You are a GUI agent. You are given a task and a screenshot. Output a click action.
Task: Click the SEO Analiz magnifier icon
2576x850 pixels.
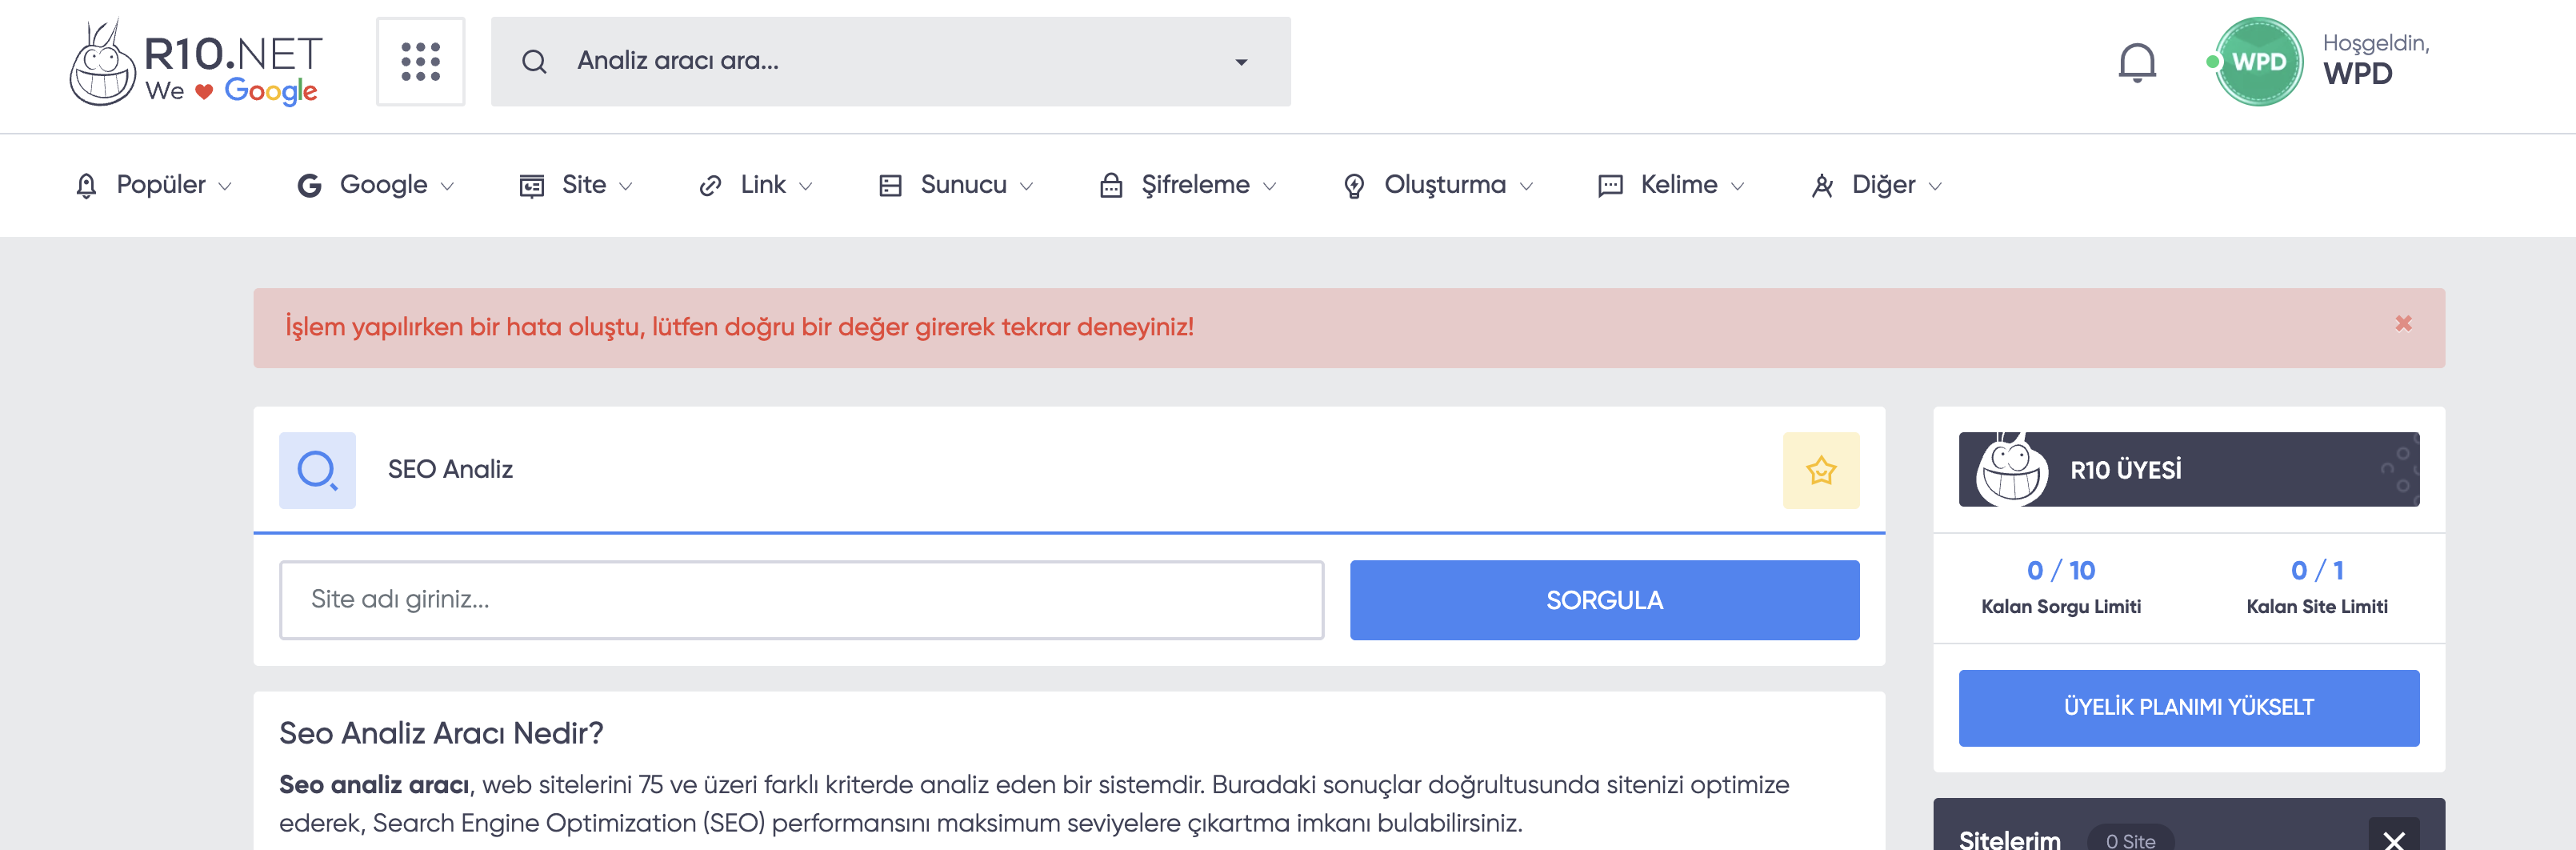point(317,470)
